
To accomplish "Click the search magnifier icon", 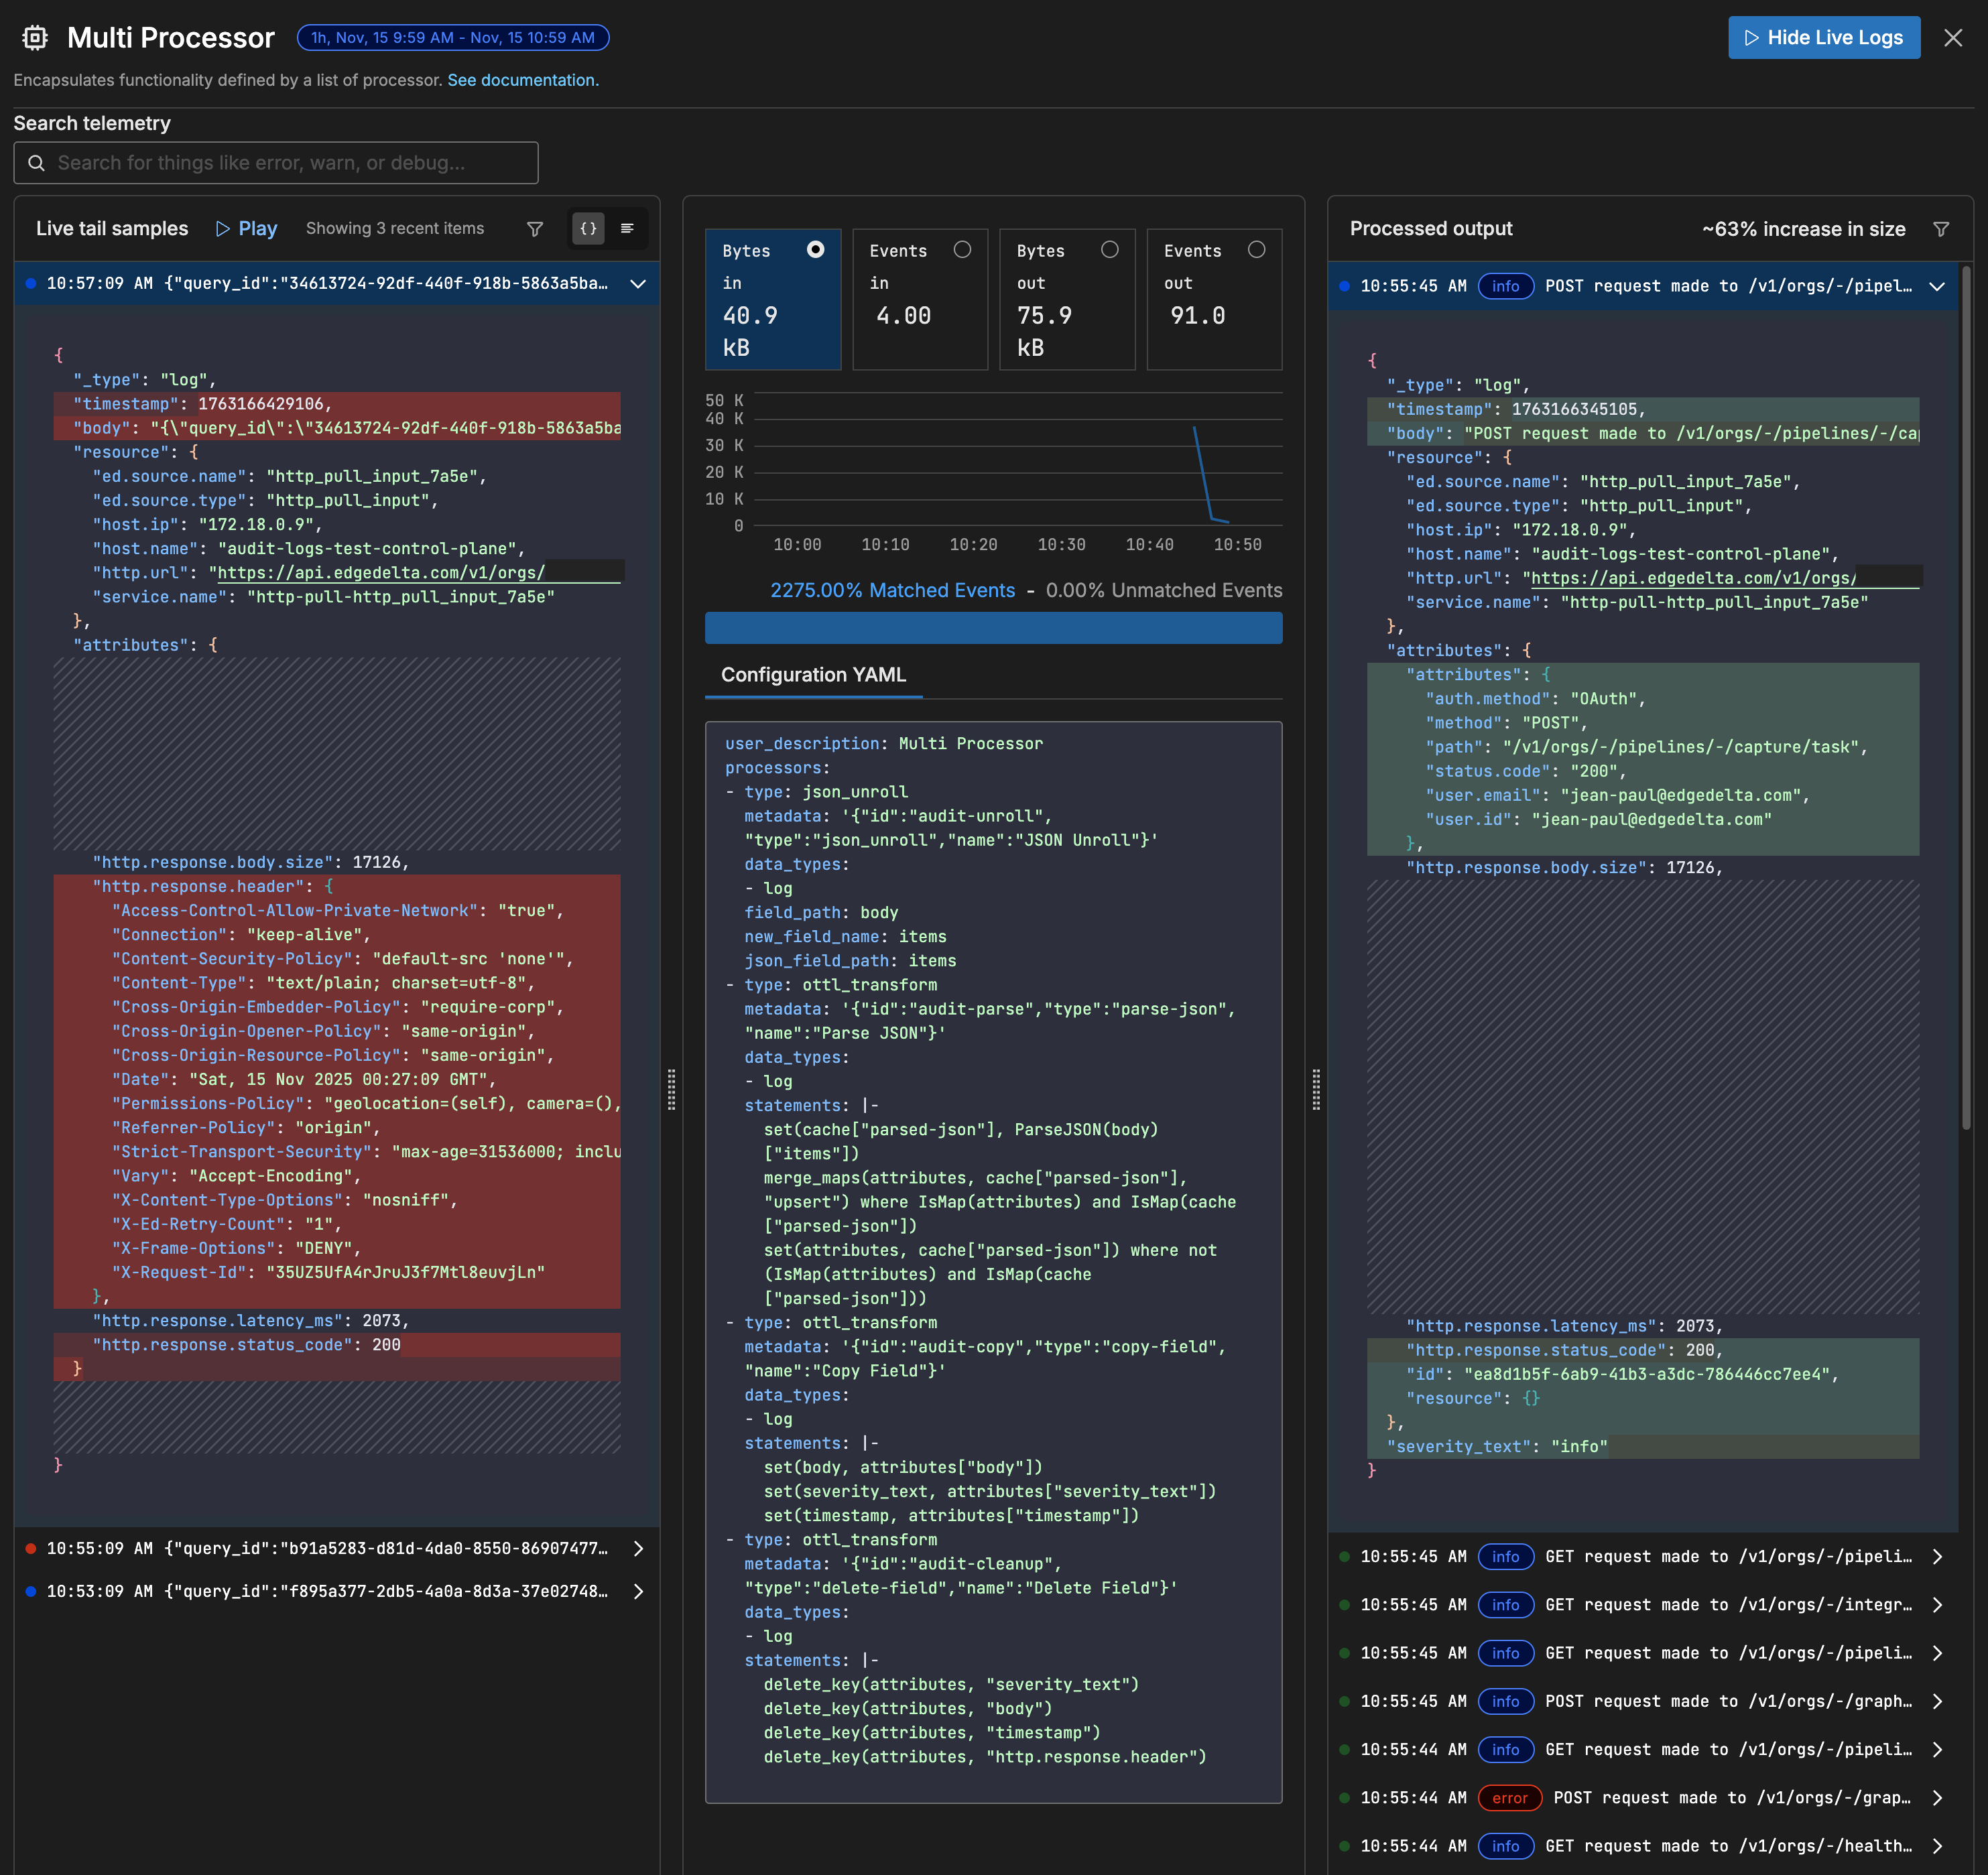I will [38, 162].
